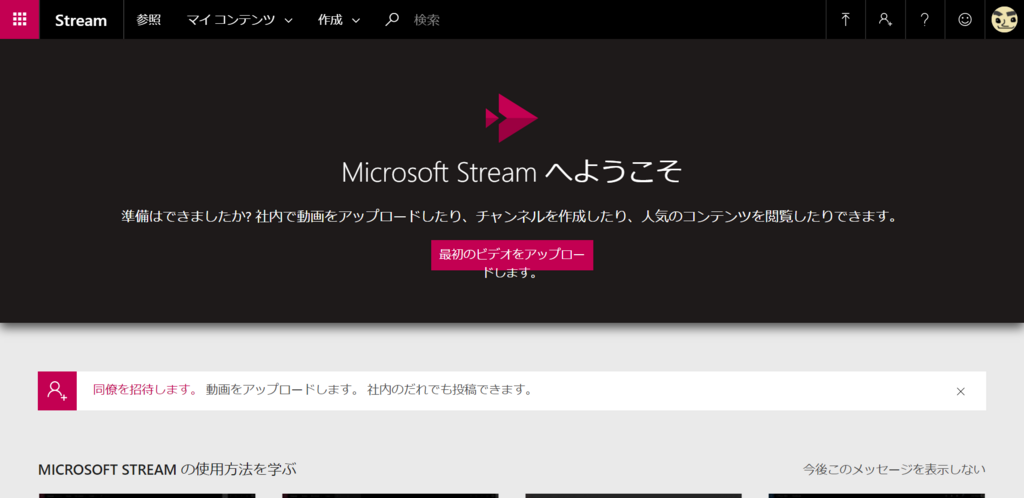Dismiss the invite banner with X

(961, 392)
